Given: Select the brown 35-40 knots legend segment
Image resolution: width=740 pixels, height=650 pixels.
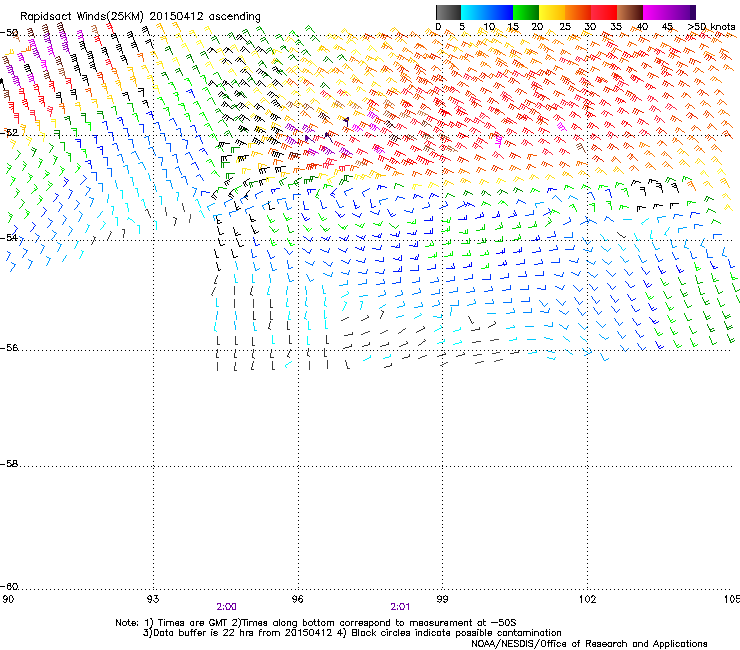Looking at the screenshot, I should tap(630, 12).
